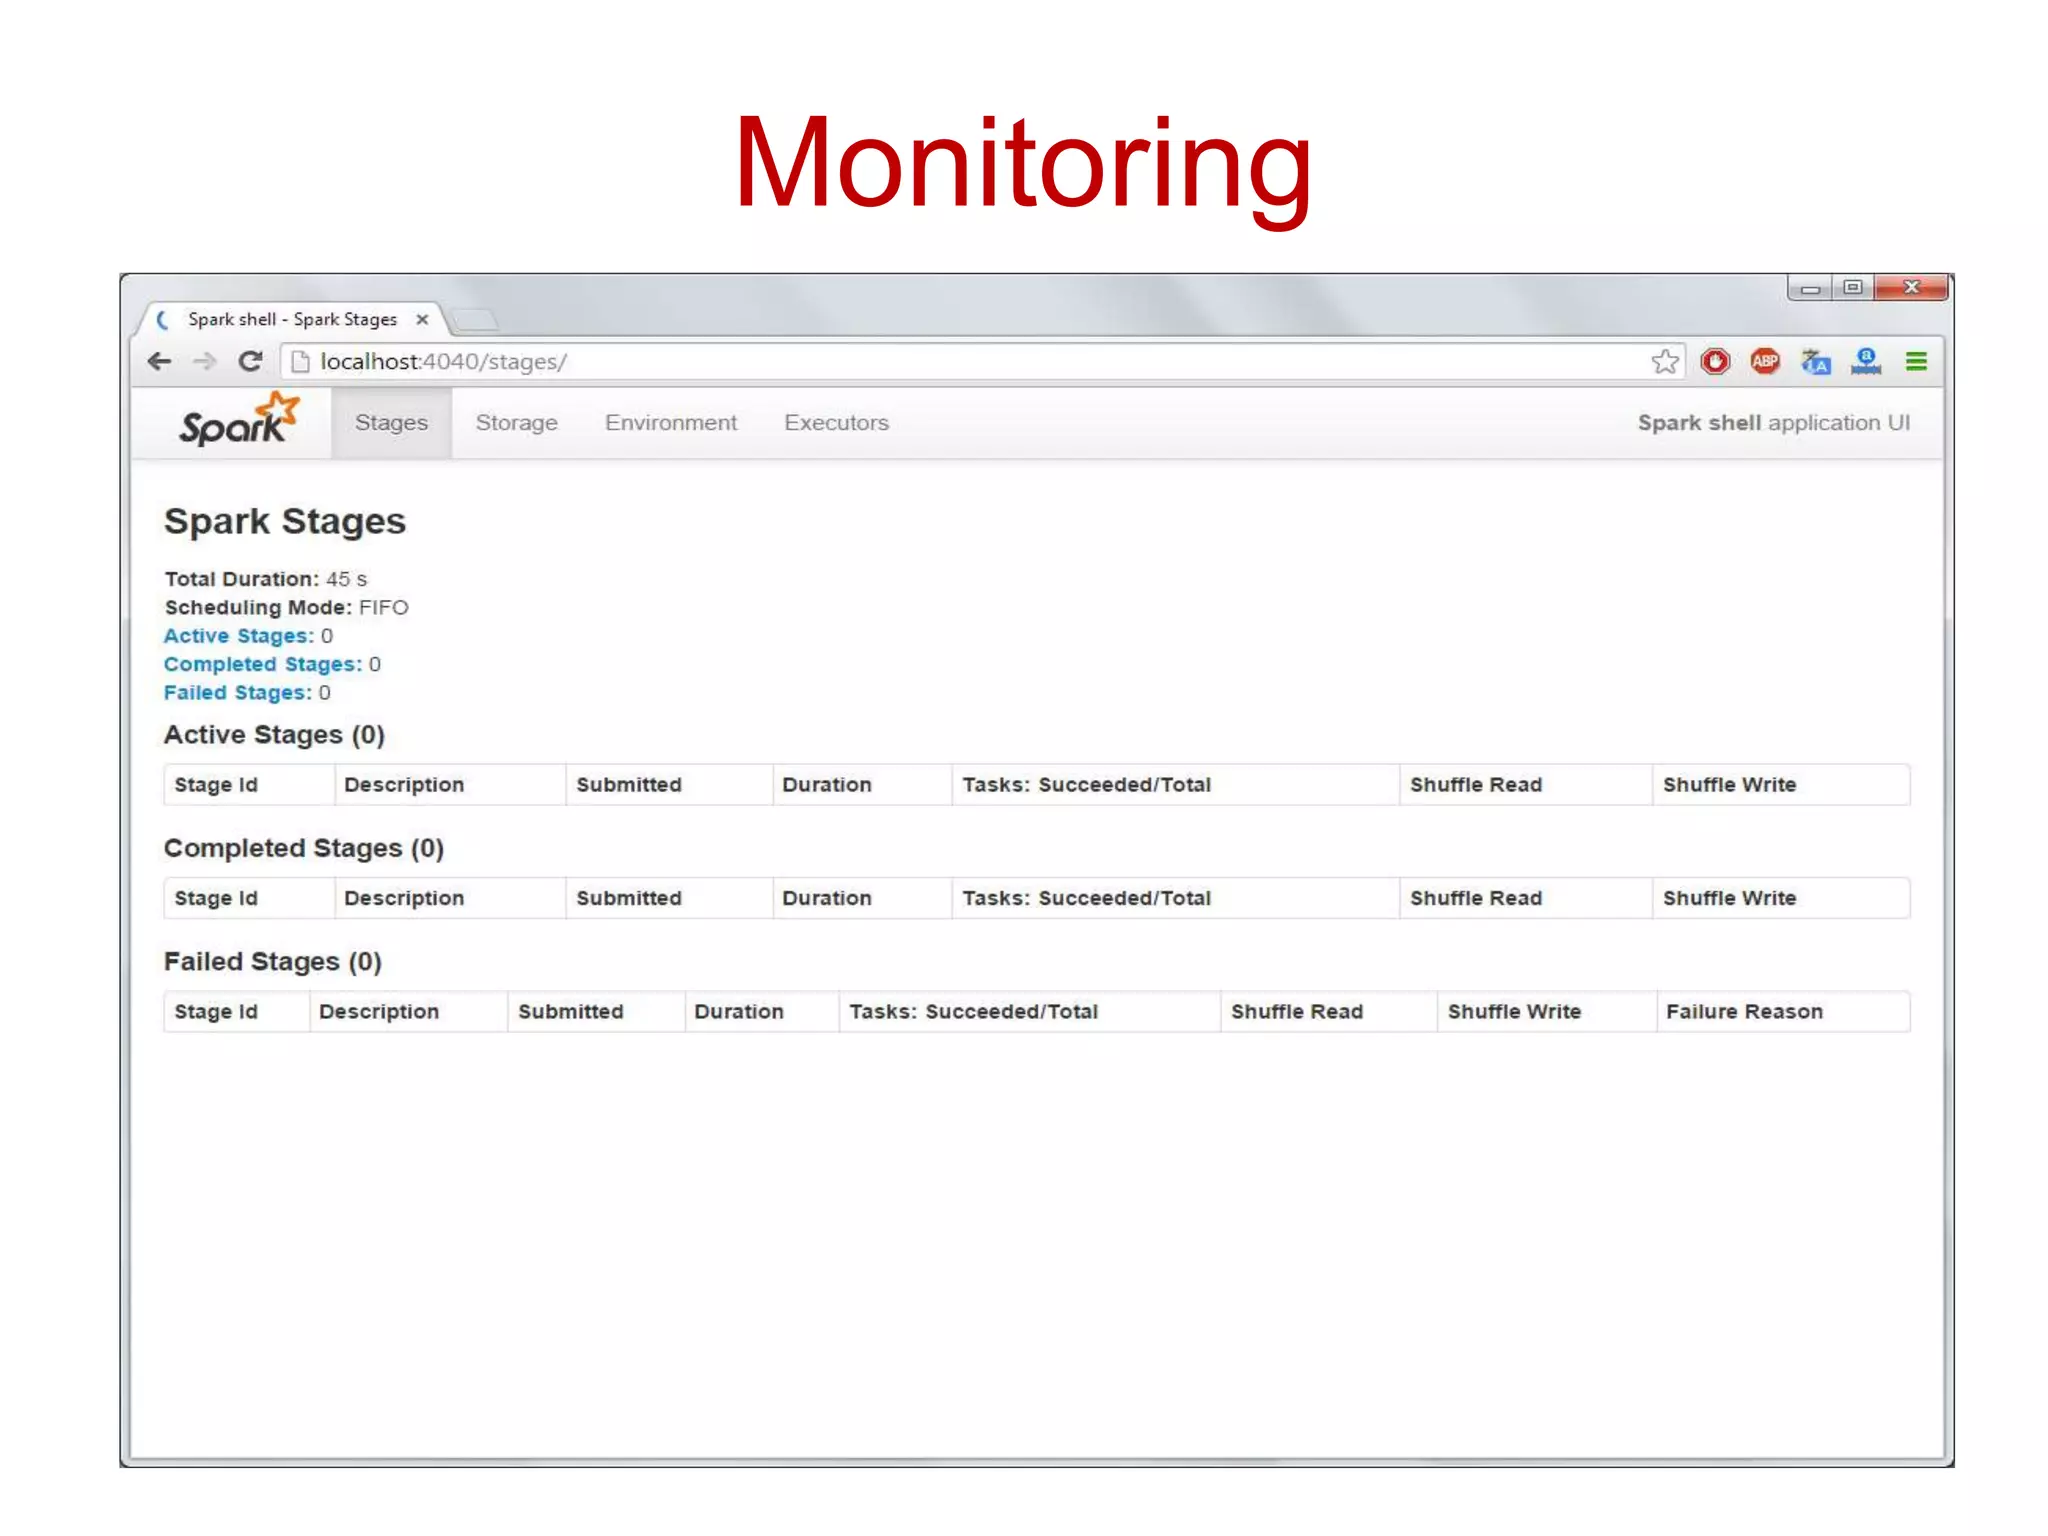This screenshot has width=2048, height=1536.
Task: Open Chrome hamburger menu
Action: coord(1916,361)
